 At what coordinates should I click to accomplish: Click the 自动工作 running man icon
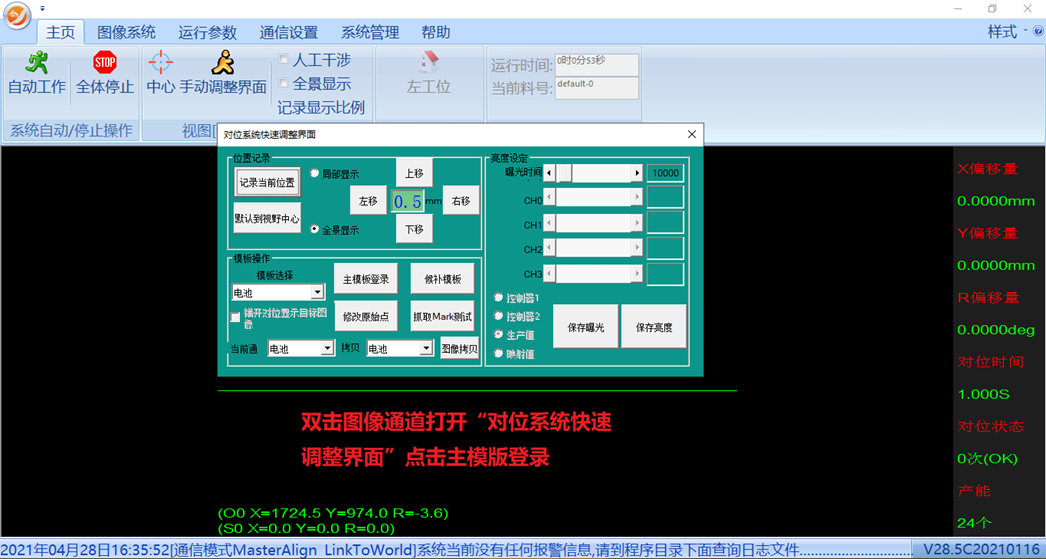(37, 62)
